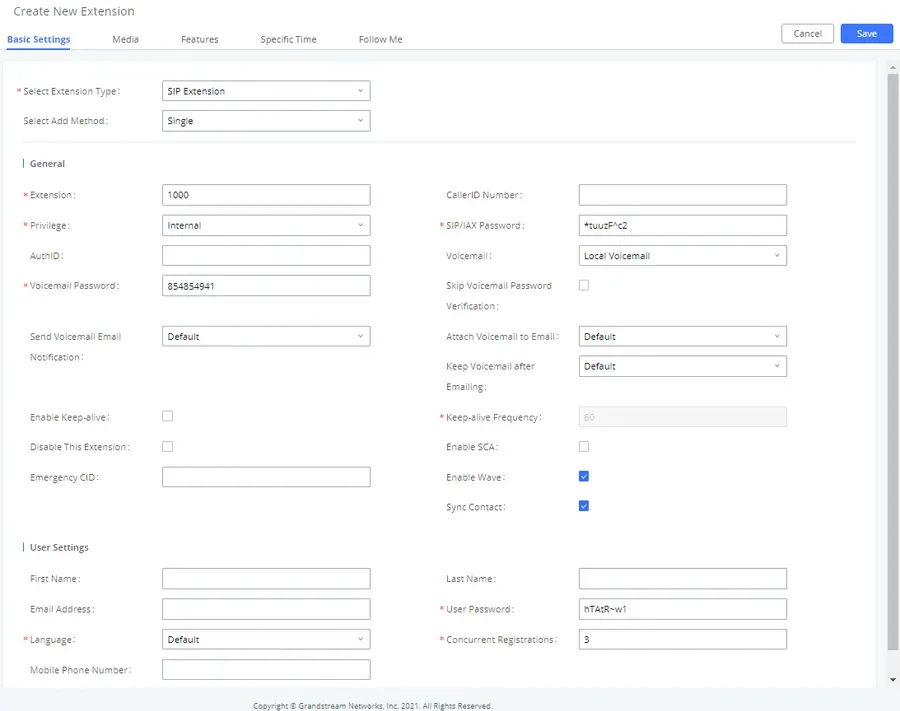This screenshot has height=711, width=900.
Task: Enable the Keep-alive checkbox
Action: point(168,416)
